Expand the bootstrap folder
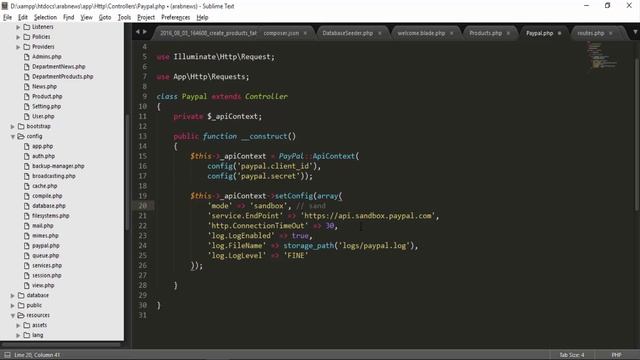This screenshot has height=360, width=640. click(x=13, y=127)
